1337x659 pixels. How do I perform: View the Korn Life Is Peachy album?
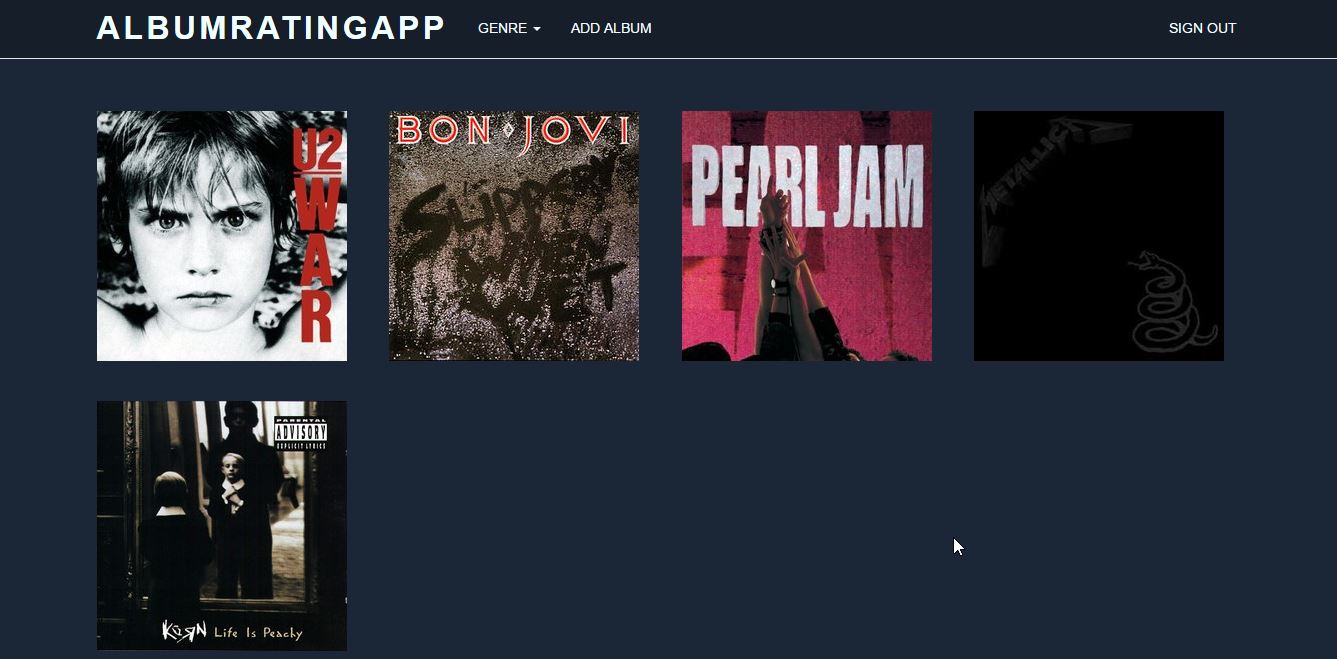[222, 526]
